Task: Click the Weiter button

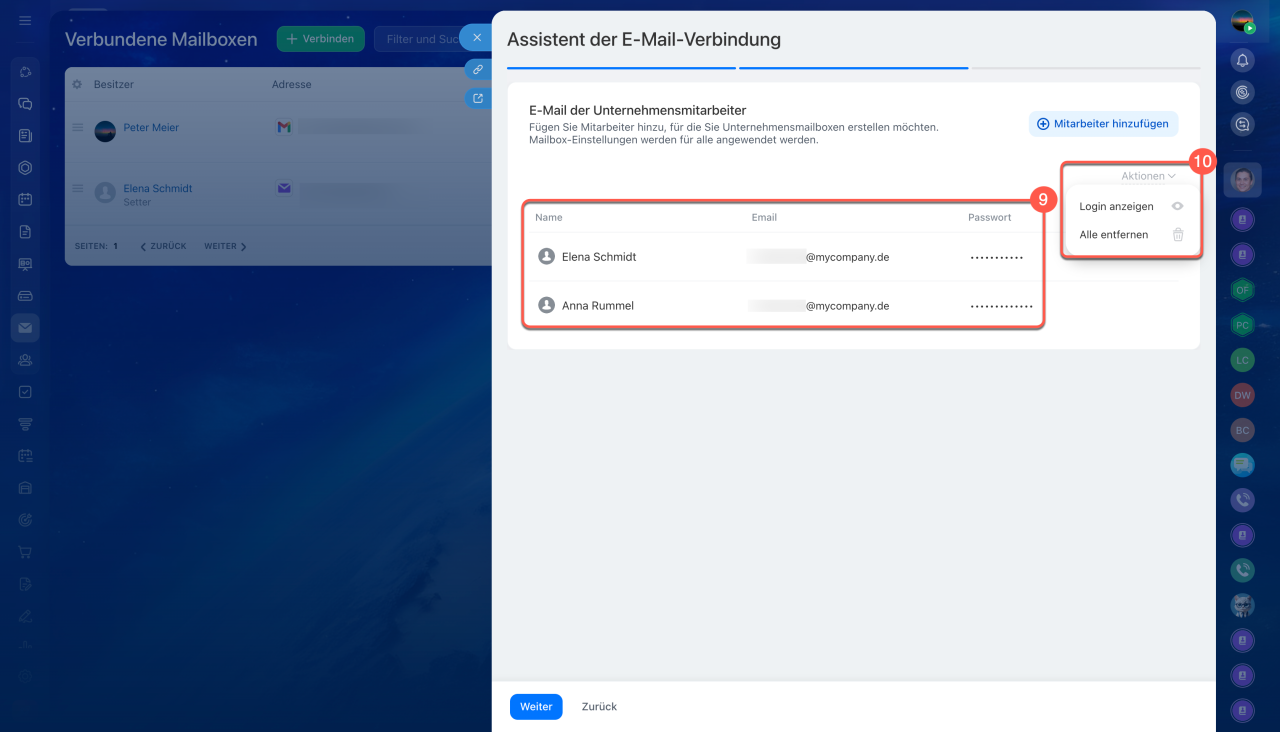Action: pos(536,707)
